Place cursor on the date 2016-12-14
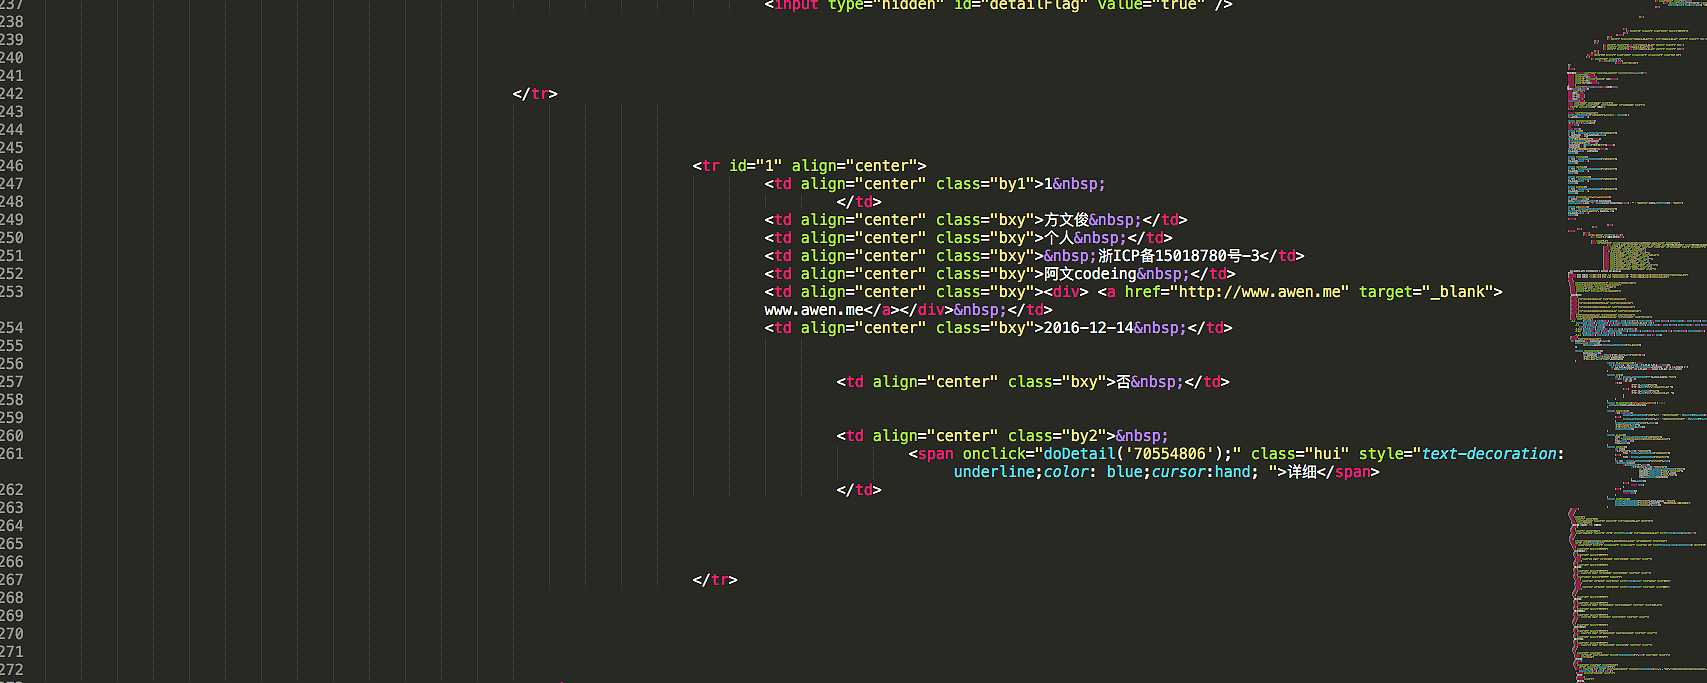This screenshot has height=683, width=1707. coord(1088,328)
